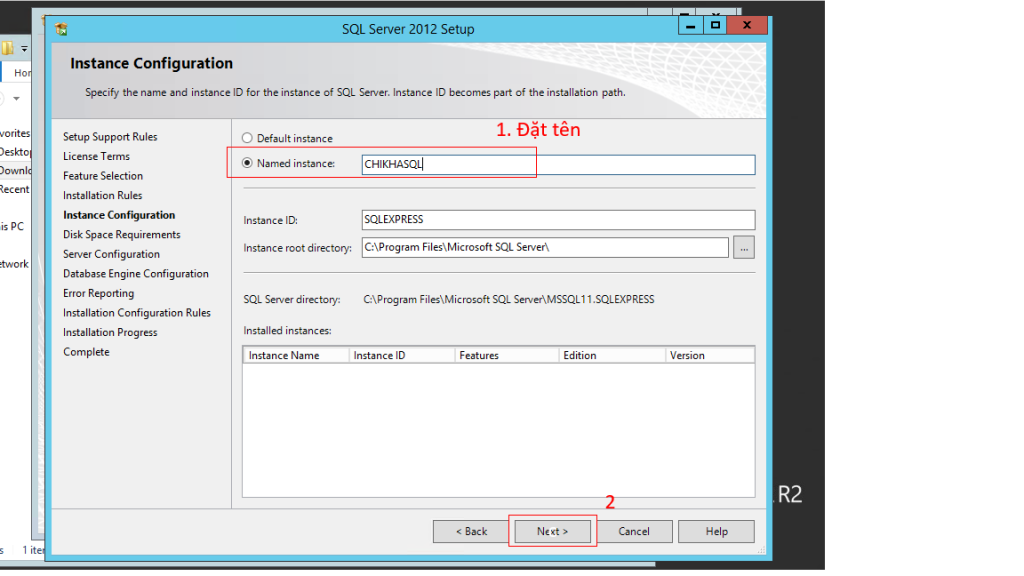Minimize the SQL Server 2012 Setup window
Screen dimensions: 1024x576
point(690,25)
